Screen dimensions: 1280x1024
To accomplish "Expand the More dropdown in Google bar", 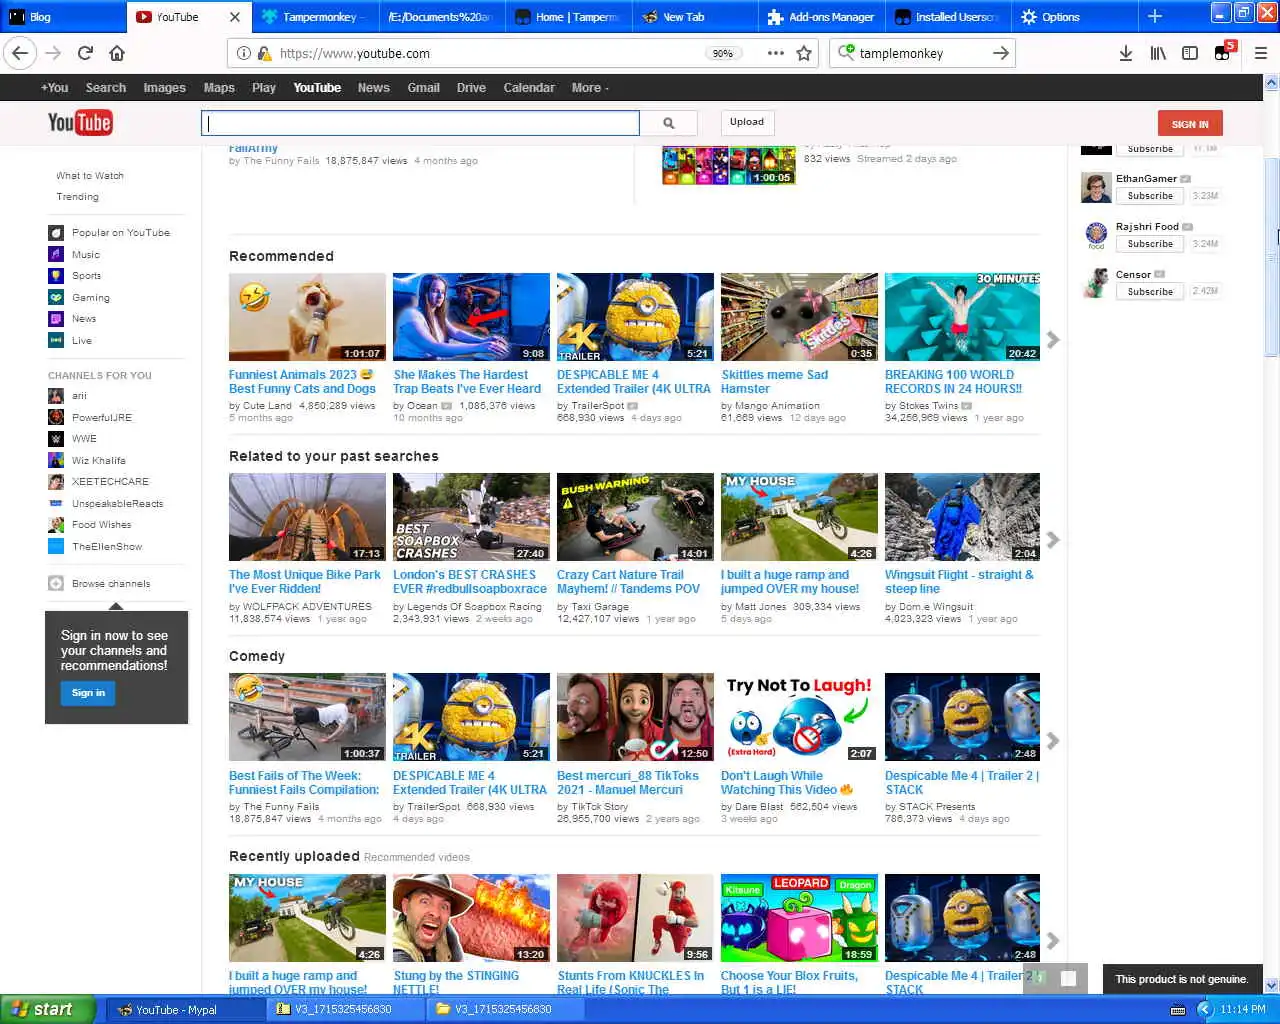I will pos(590,88).
